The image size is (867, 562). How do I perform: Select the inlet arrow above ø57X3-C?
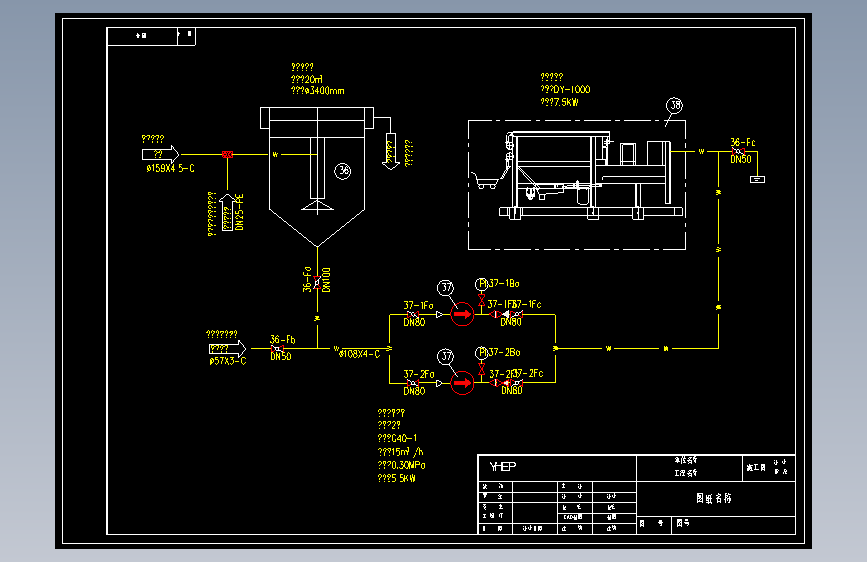[228, 348]
